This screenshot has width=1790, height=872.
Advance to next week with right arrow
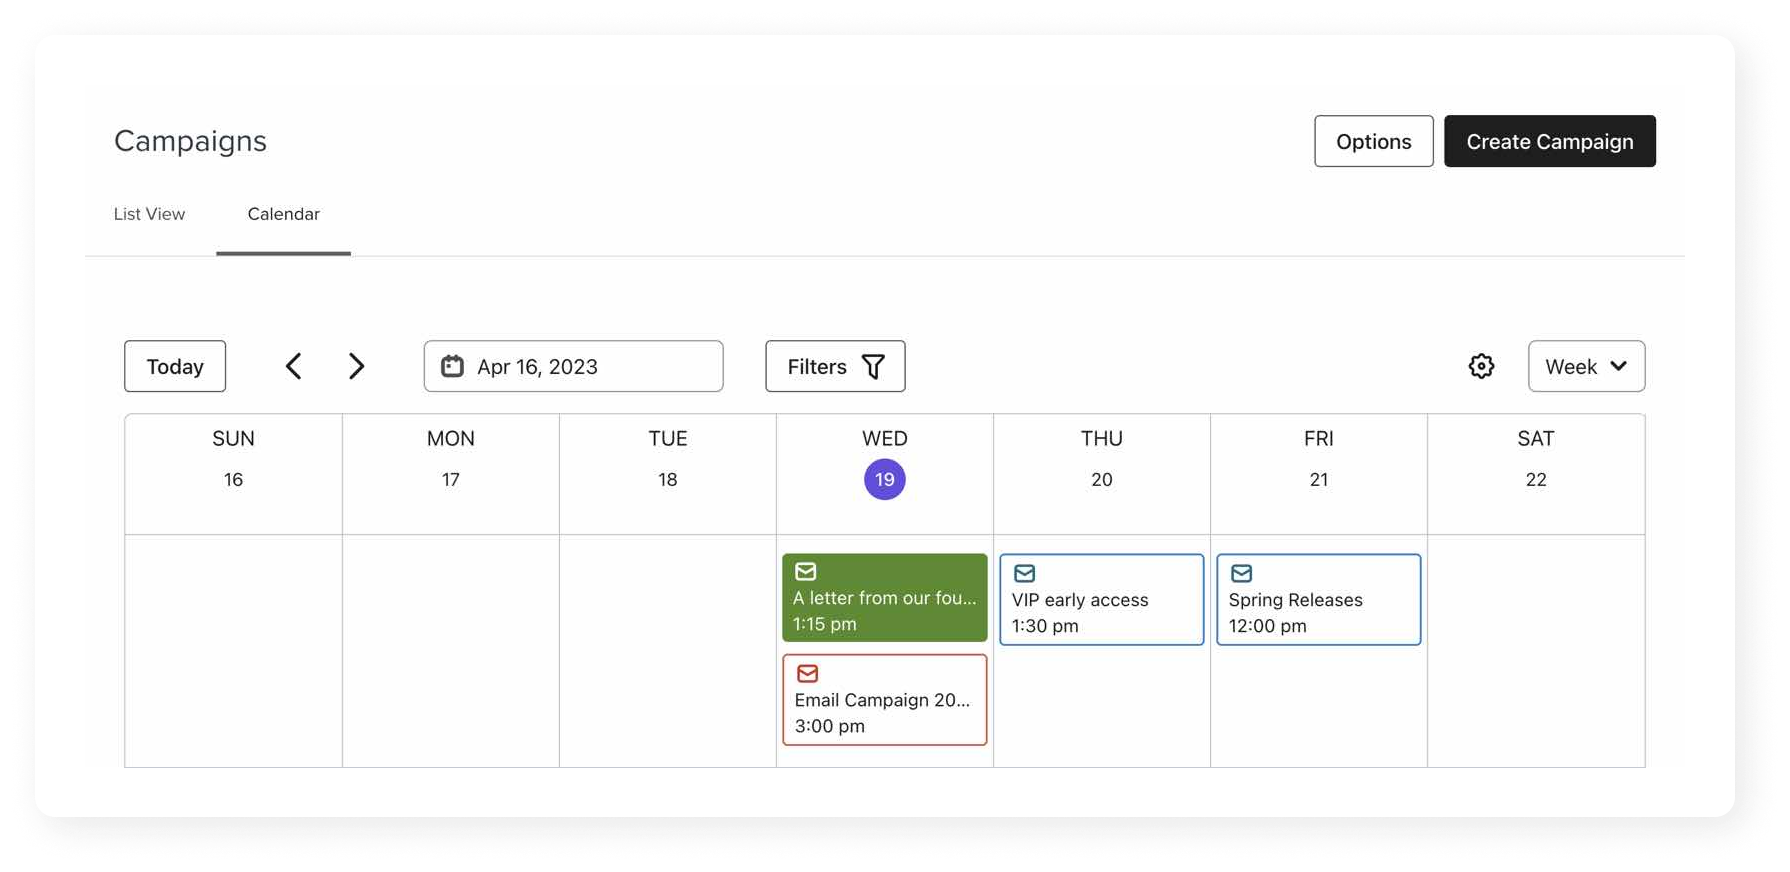click(357, 366)
